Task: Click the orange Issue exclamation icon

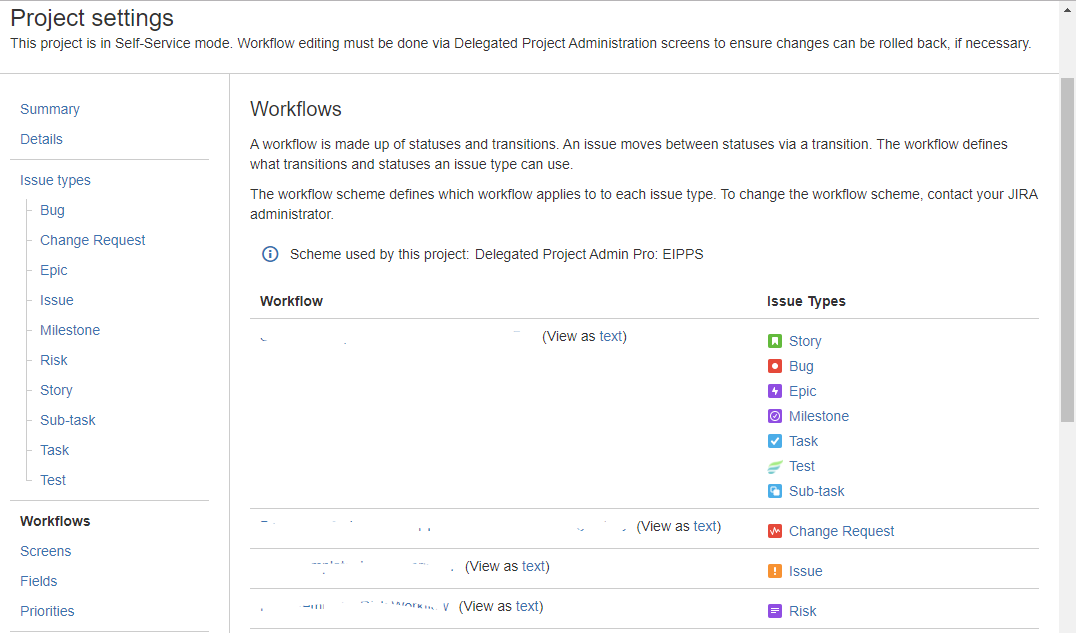Action: pos(775,571)
